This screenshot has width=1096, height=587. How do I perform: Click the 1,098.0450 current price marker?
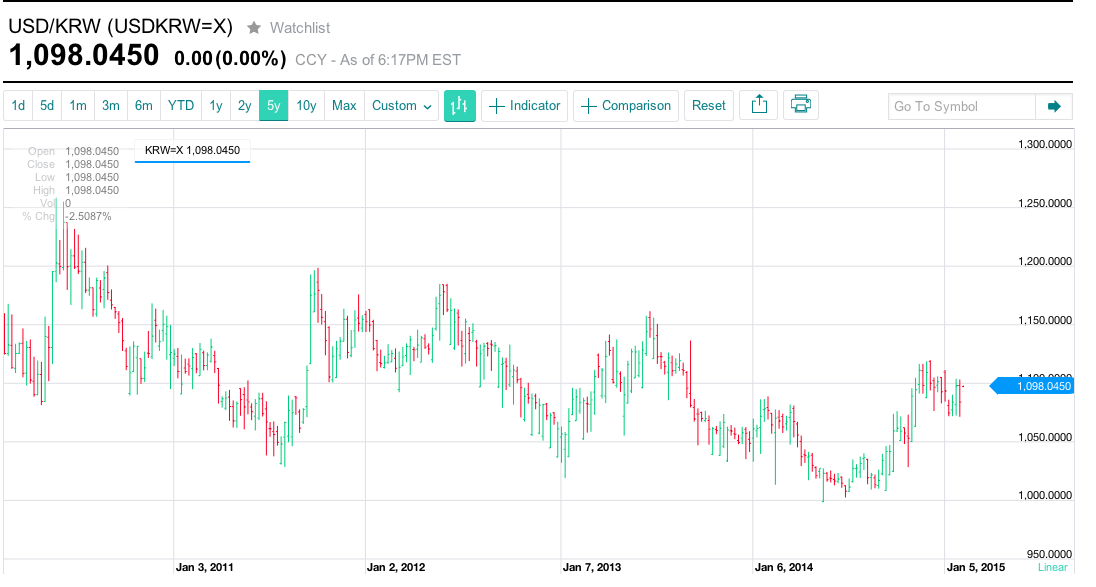click(x=1032, y=386)
